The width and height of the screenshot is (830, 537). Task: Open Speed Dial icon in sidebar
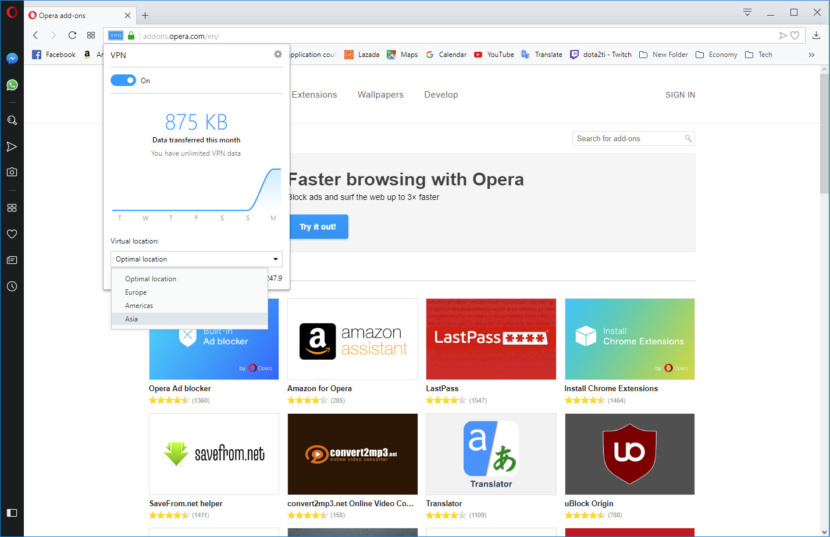pyautogui.click(x=12, y=208)
